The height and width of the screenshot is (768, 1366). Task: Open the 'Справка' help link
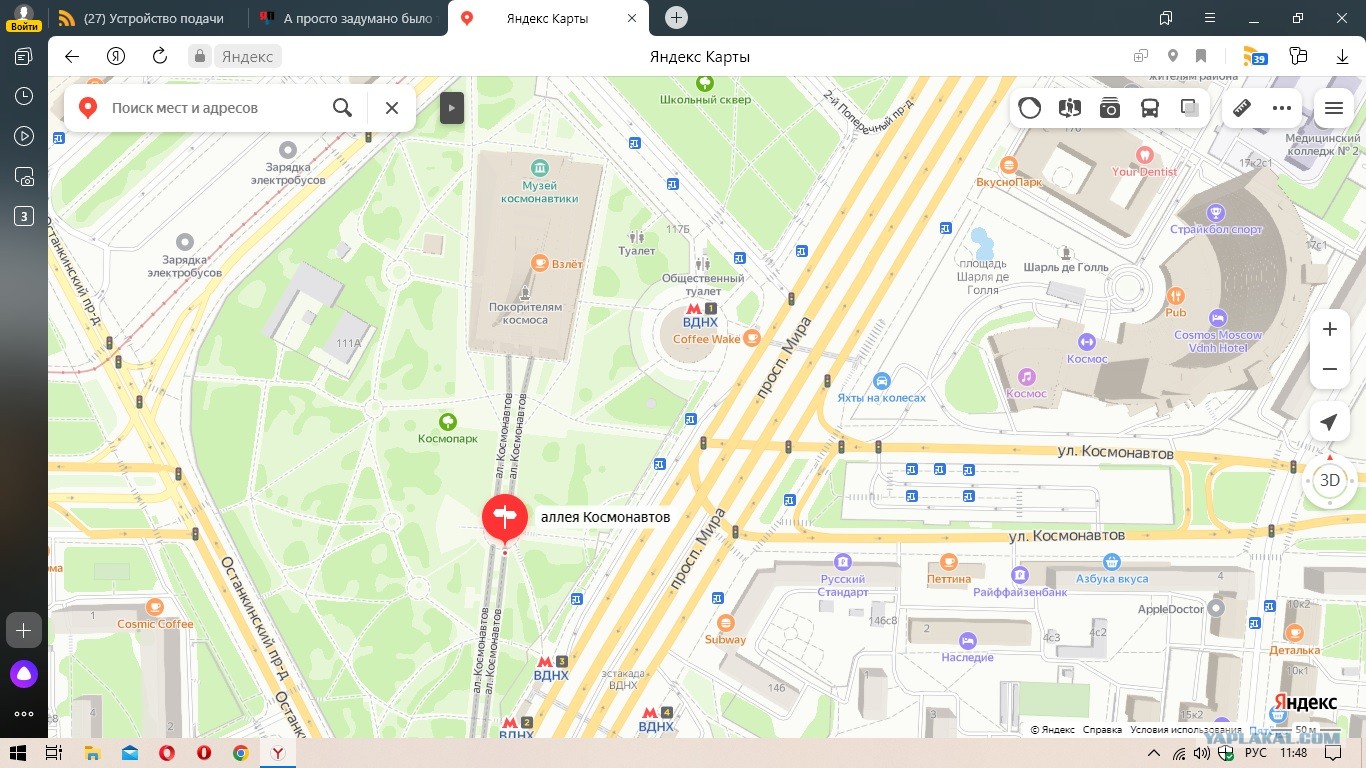[x=1102, y=730]
